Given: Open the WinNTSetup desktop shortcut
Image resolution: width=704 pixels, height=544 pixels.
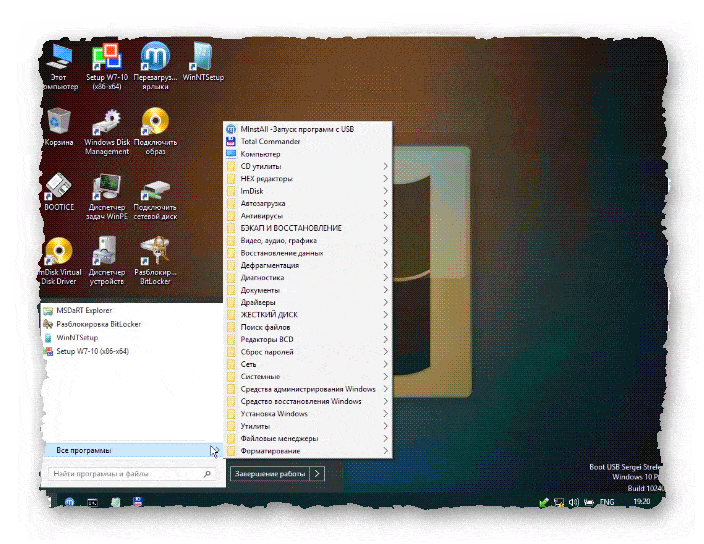Looking at the screenshot, I should click(x=203, y=62).
